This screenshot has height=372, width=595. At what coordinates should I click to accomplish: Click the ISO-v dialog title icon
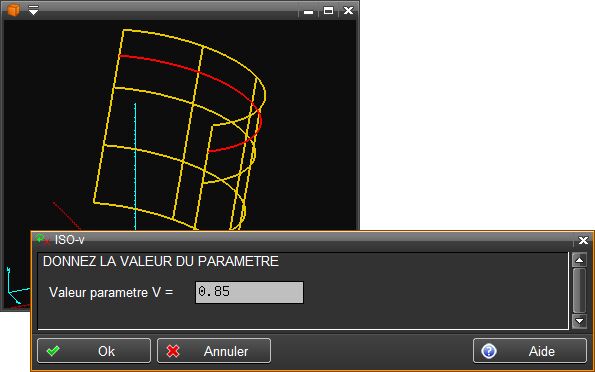[x=42, y=240]
